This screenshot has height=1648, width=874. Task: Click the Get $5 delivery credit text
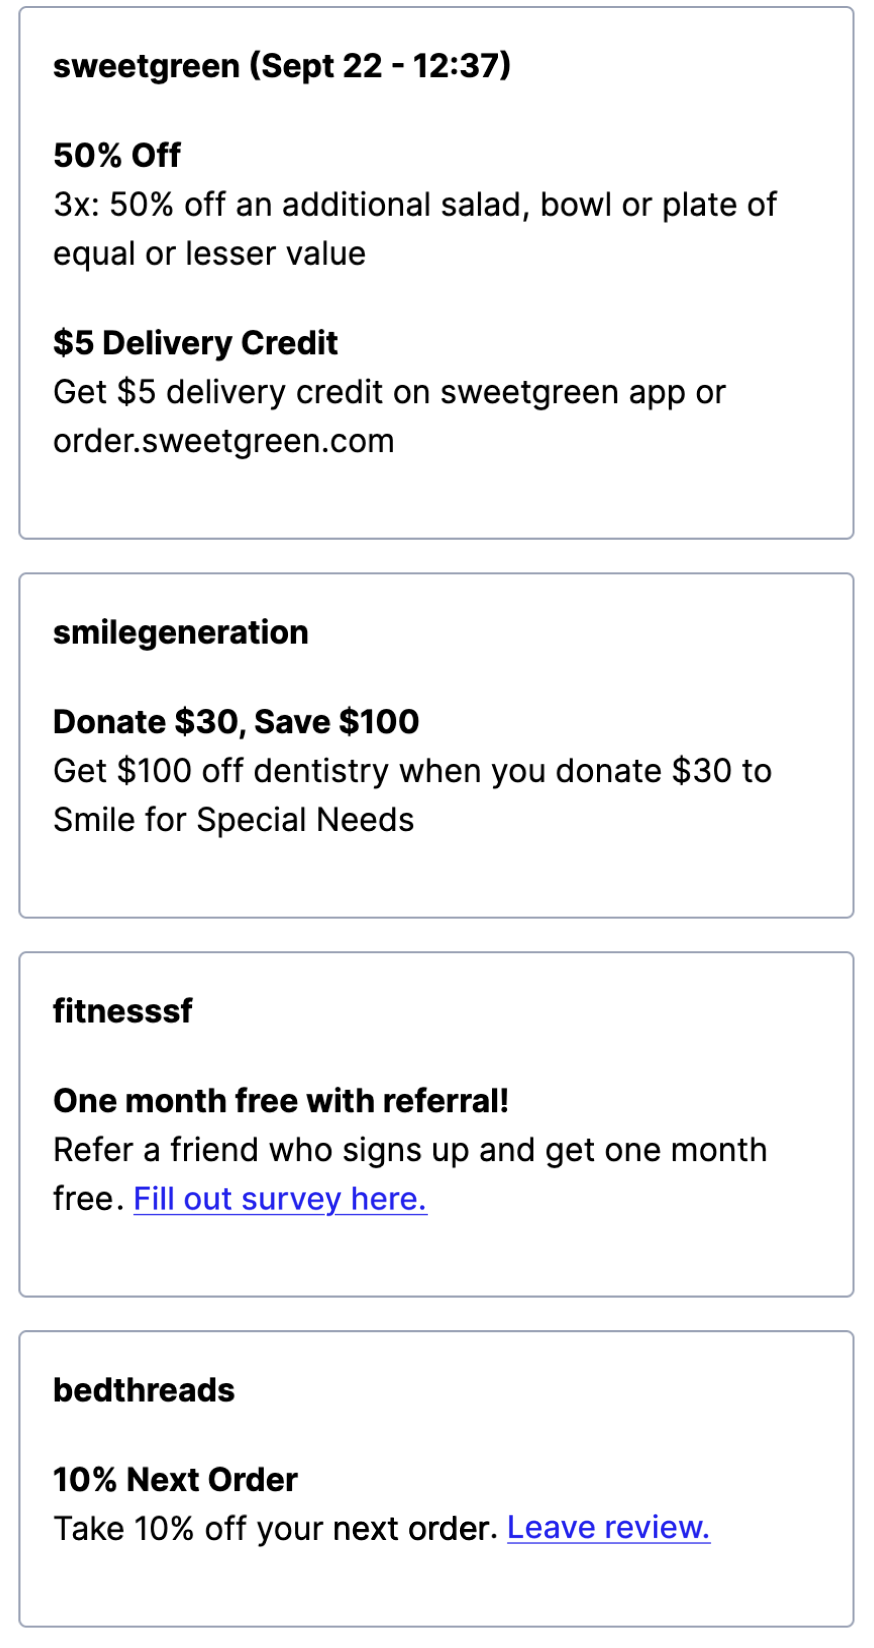point(389,392)
